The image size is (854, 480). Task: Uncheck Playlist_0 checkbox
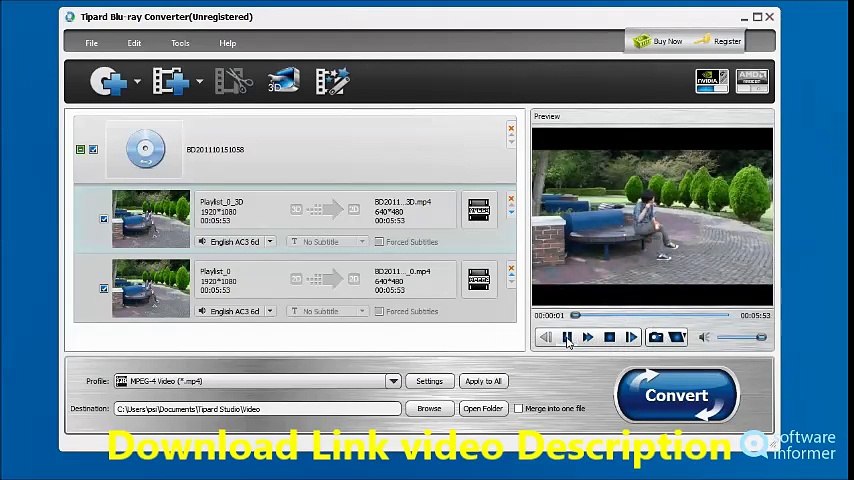[104, 288]
